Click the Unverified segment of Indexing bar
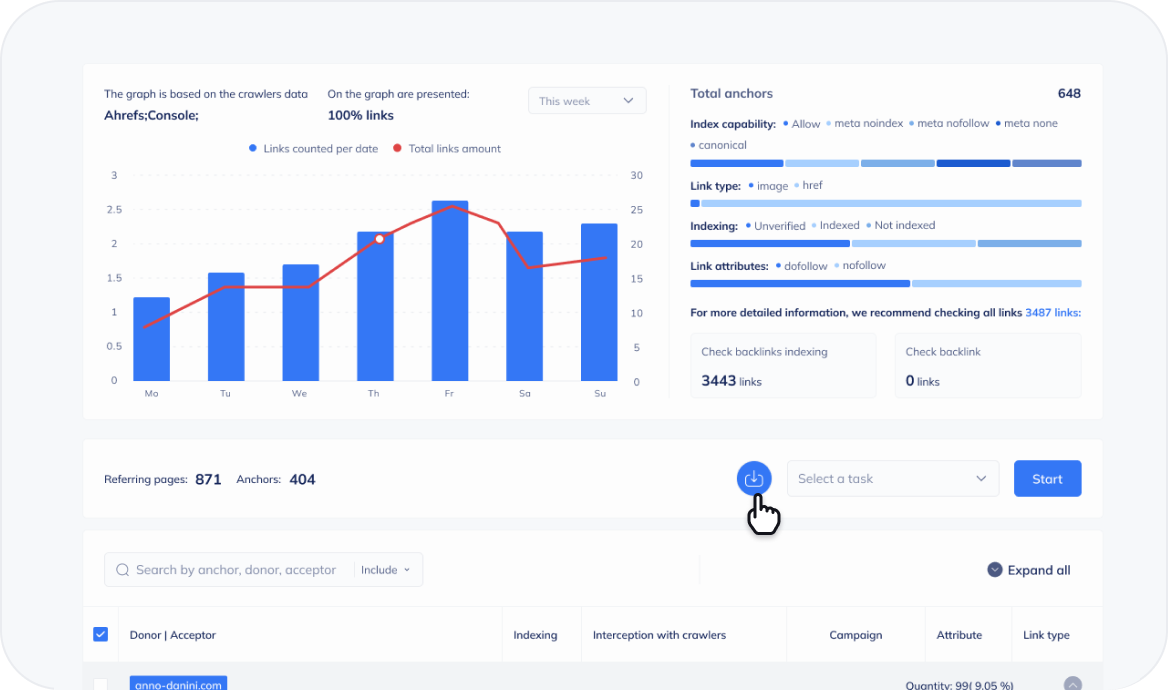 [769, 244]
